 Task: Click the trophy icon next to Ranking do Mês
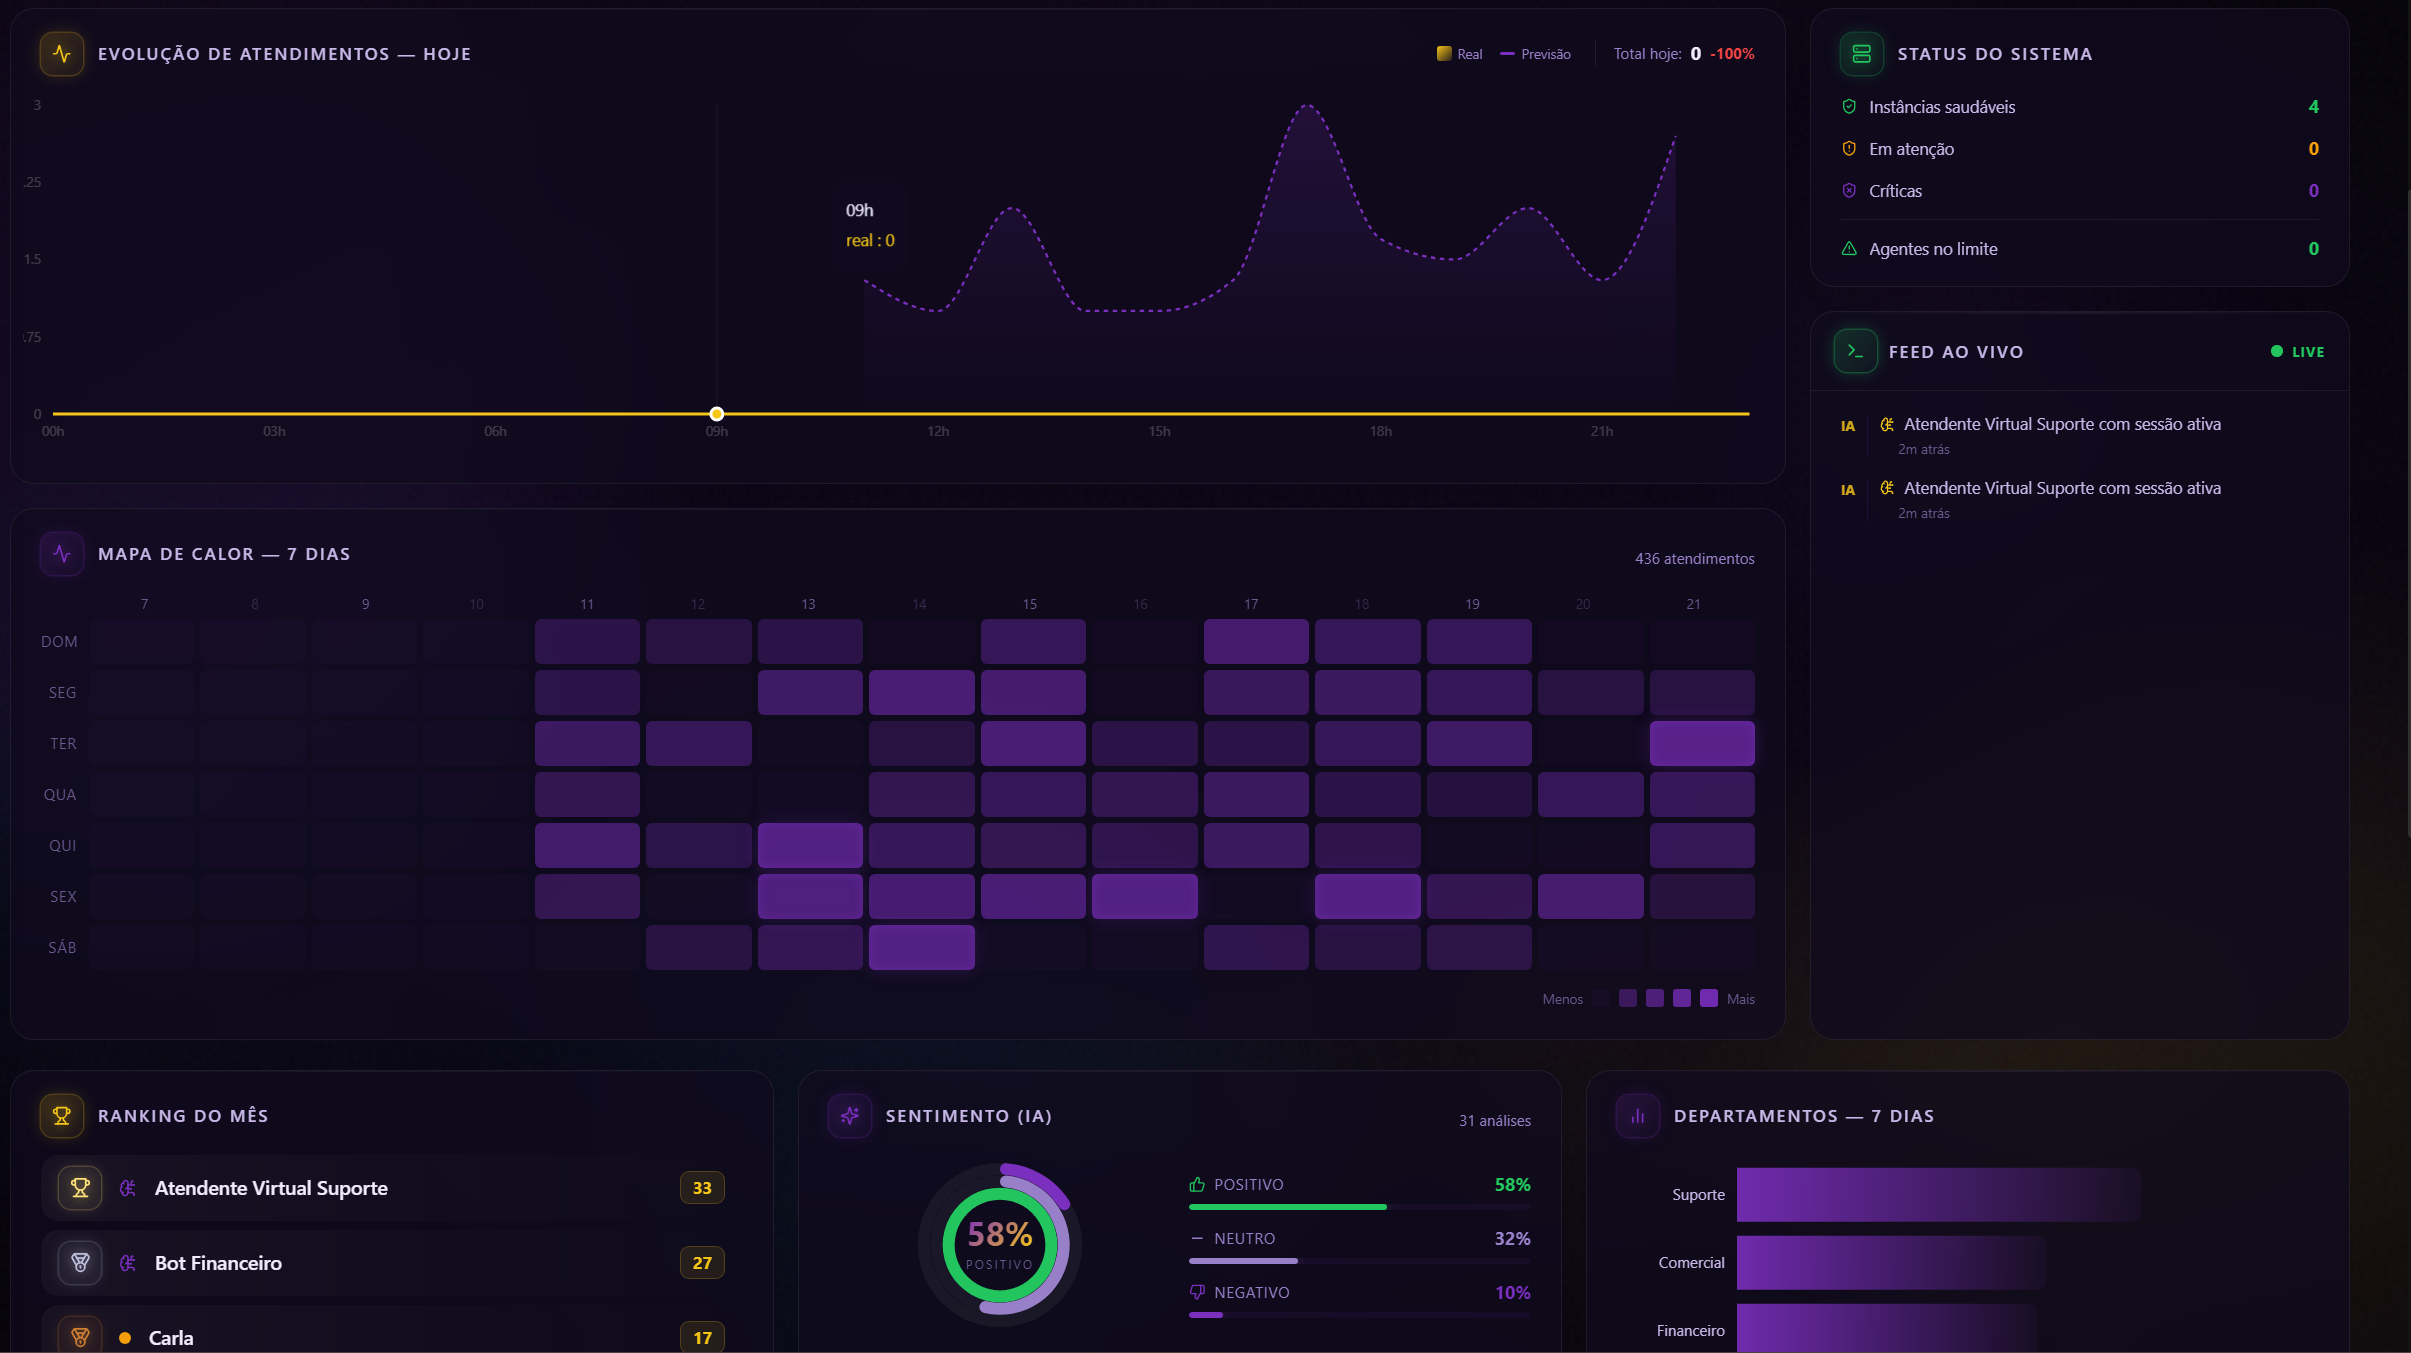tap(62, 1116)
